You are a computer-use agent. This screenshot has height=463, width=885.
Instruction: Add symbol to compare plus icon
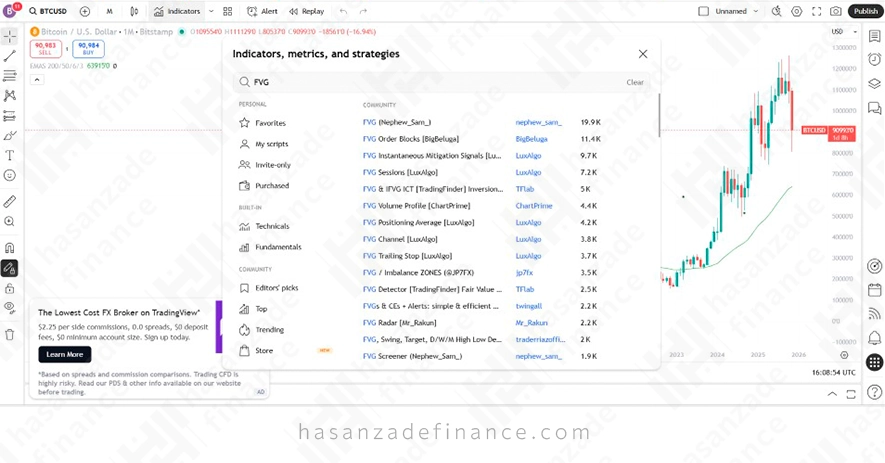click(x=85, y=11)
